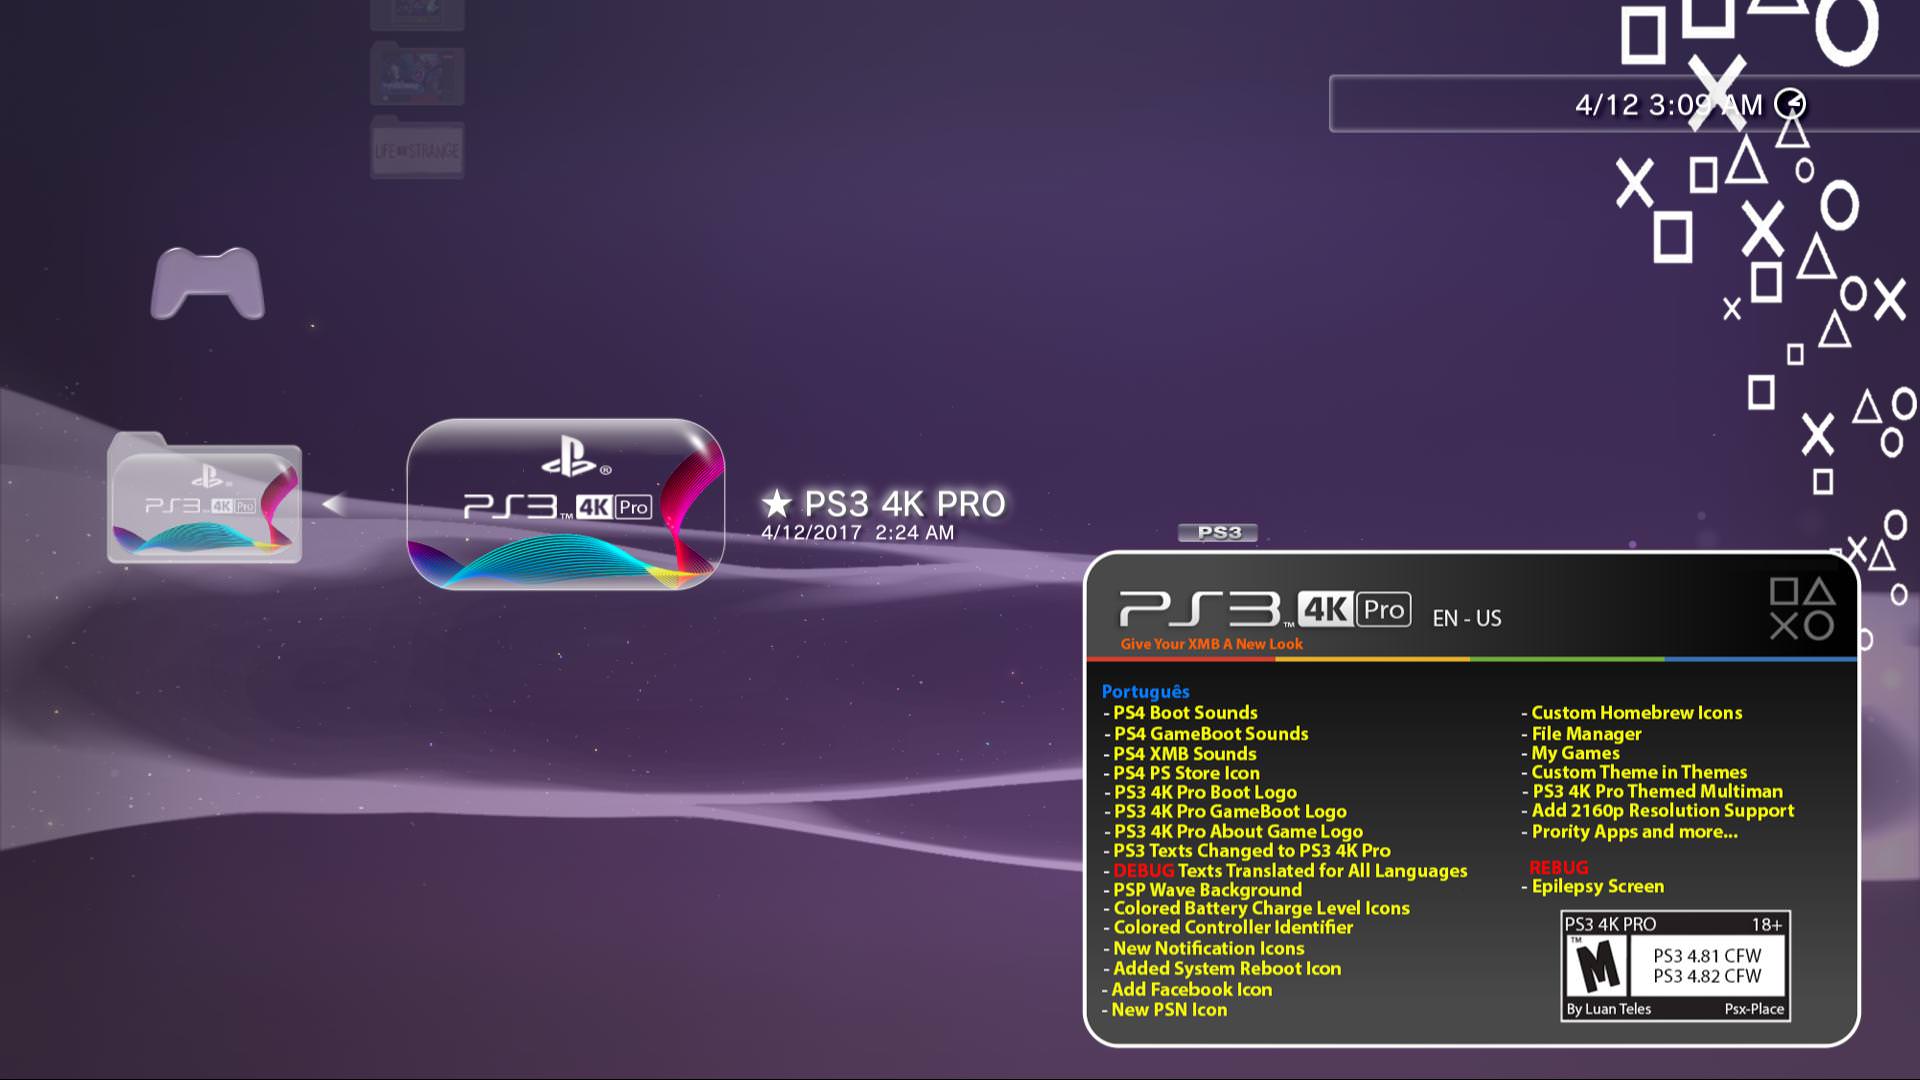1920x1080 pixels.
Task: Click the PS3 badge above info panel
Action: click(x=1218, y=532)
